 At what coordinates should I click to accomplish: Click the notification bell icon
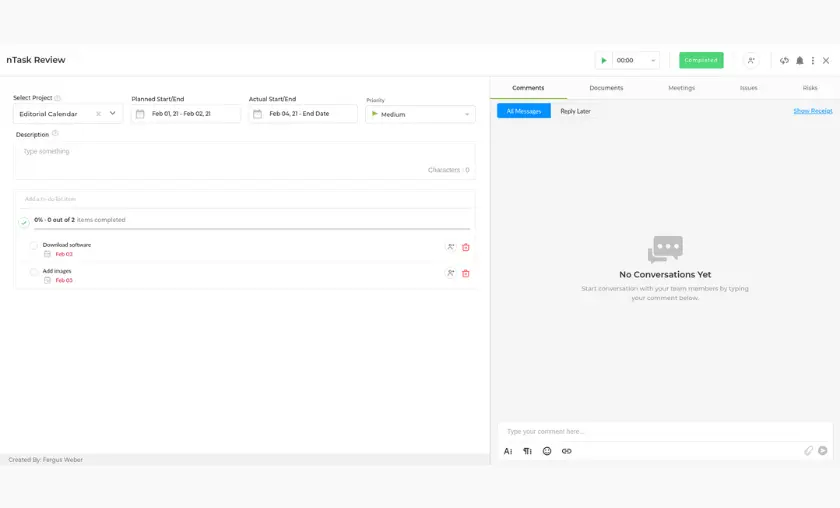coord(800,61)
